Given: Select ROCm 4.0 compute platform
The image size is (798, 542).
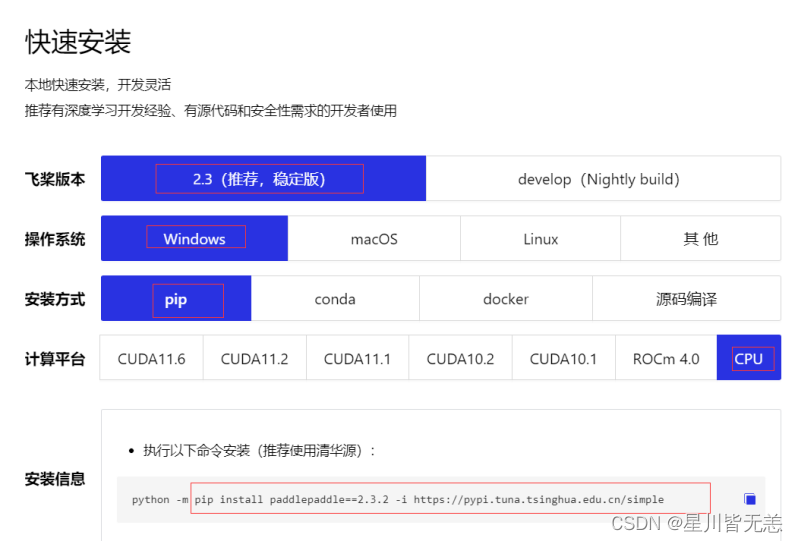Looking at the screenshot, I should click(666, 358).
